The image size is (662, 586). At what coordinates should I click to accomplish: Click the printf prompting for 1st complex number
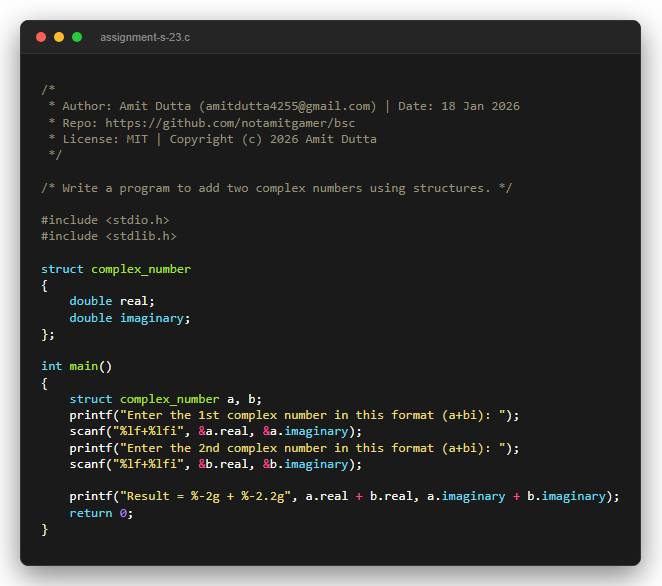coord(294,415)
